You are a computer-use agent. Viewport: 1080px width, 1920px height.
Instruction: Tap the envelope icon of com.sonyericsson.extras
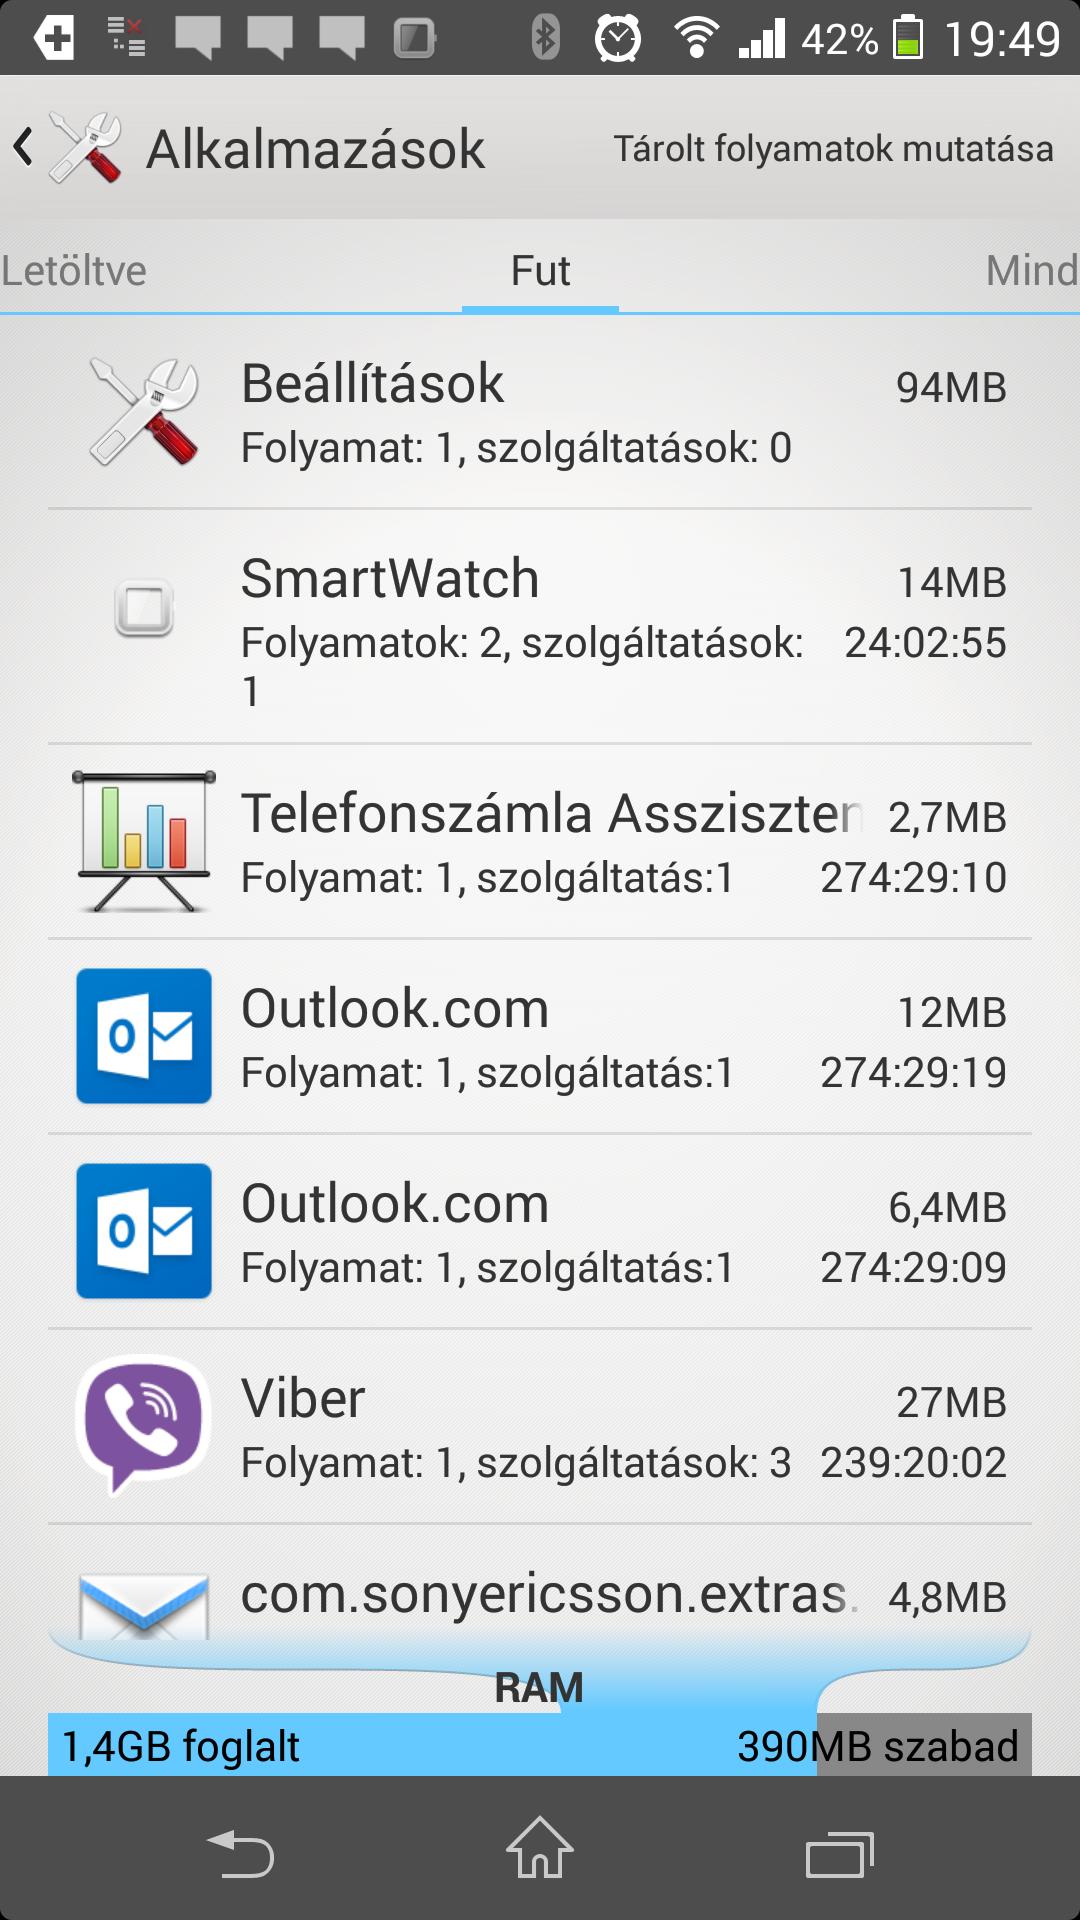pyautogui.click(x=144, y=1606)
